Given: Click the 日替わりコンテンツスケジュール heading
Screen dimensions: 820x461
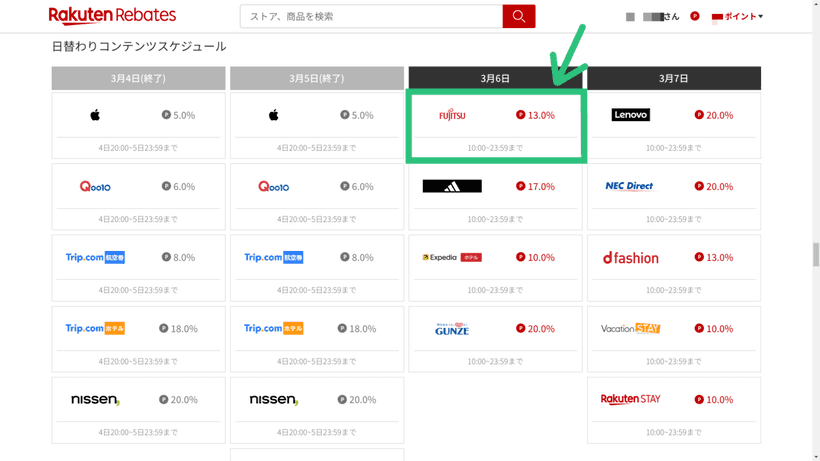Looking at the screenshot, I should (x=139, y=47).
